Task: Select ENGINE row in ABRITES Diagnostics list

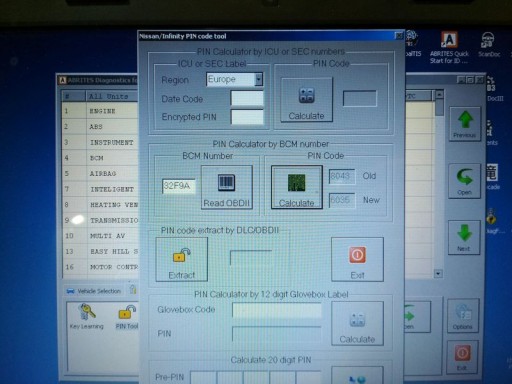Action: click(100, 111)
